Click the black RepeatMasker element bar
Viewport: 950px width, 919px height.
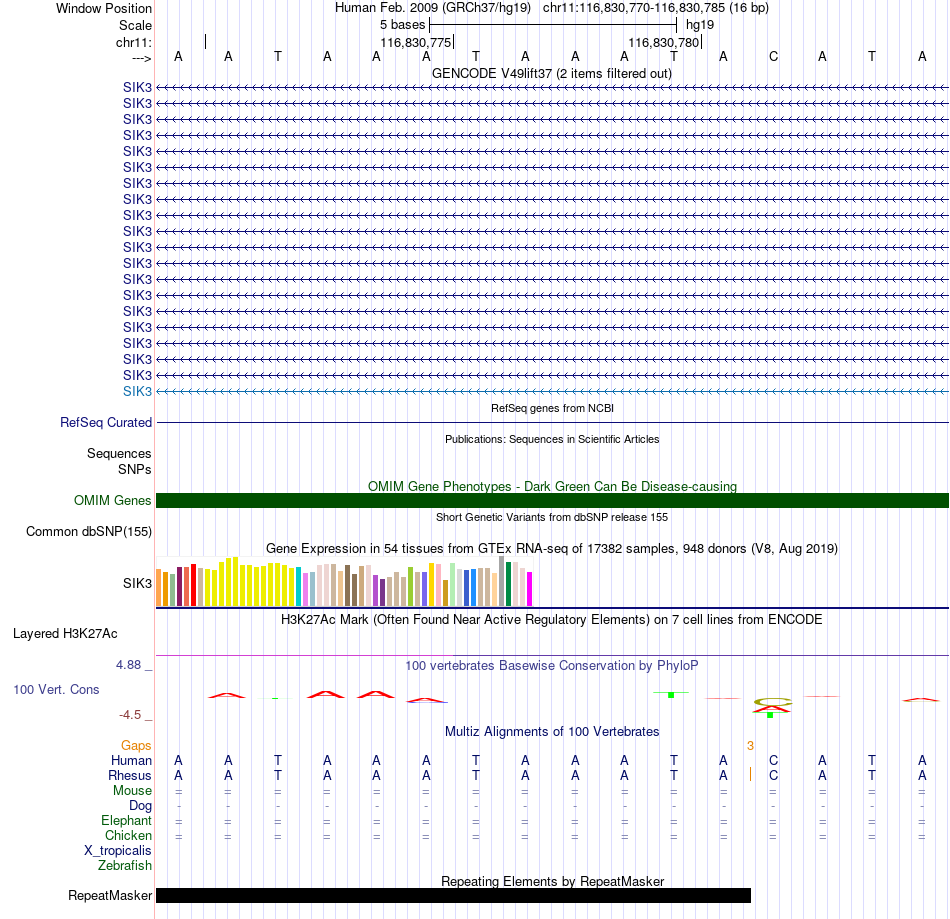(453, 895)
